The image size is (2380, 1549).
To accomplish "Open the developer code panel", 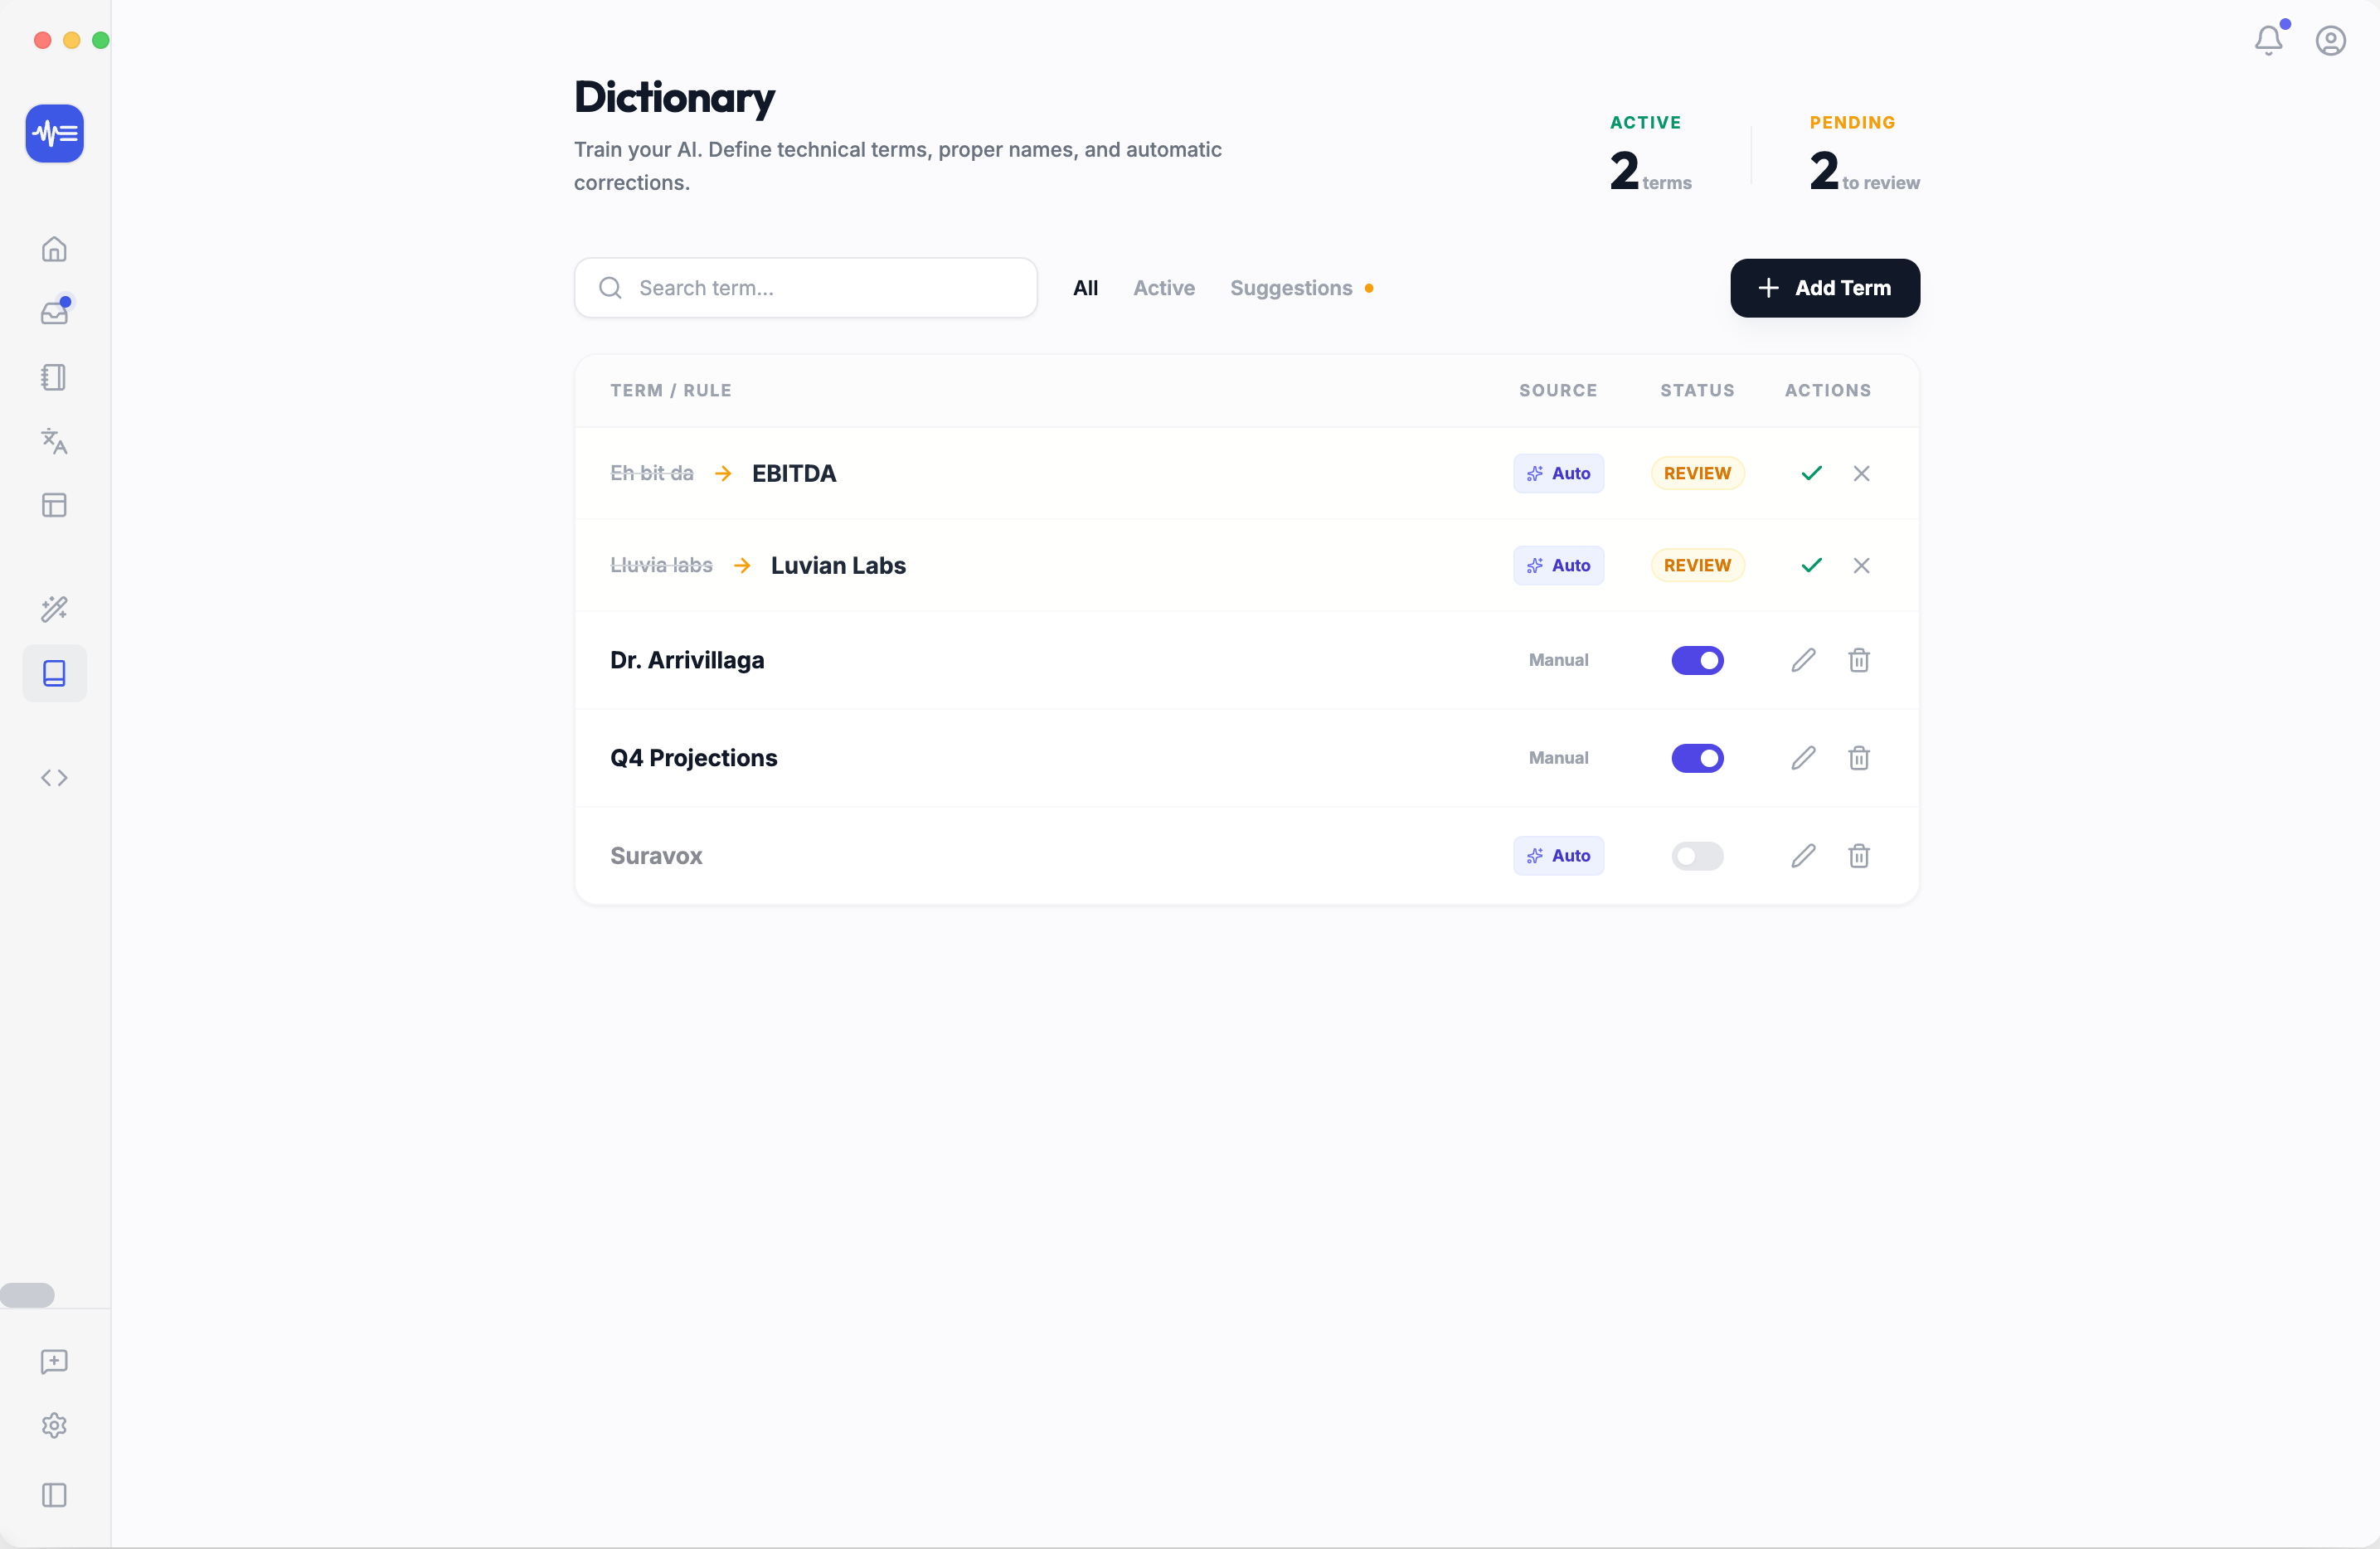I will coord(54,778).
